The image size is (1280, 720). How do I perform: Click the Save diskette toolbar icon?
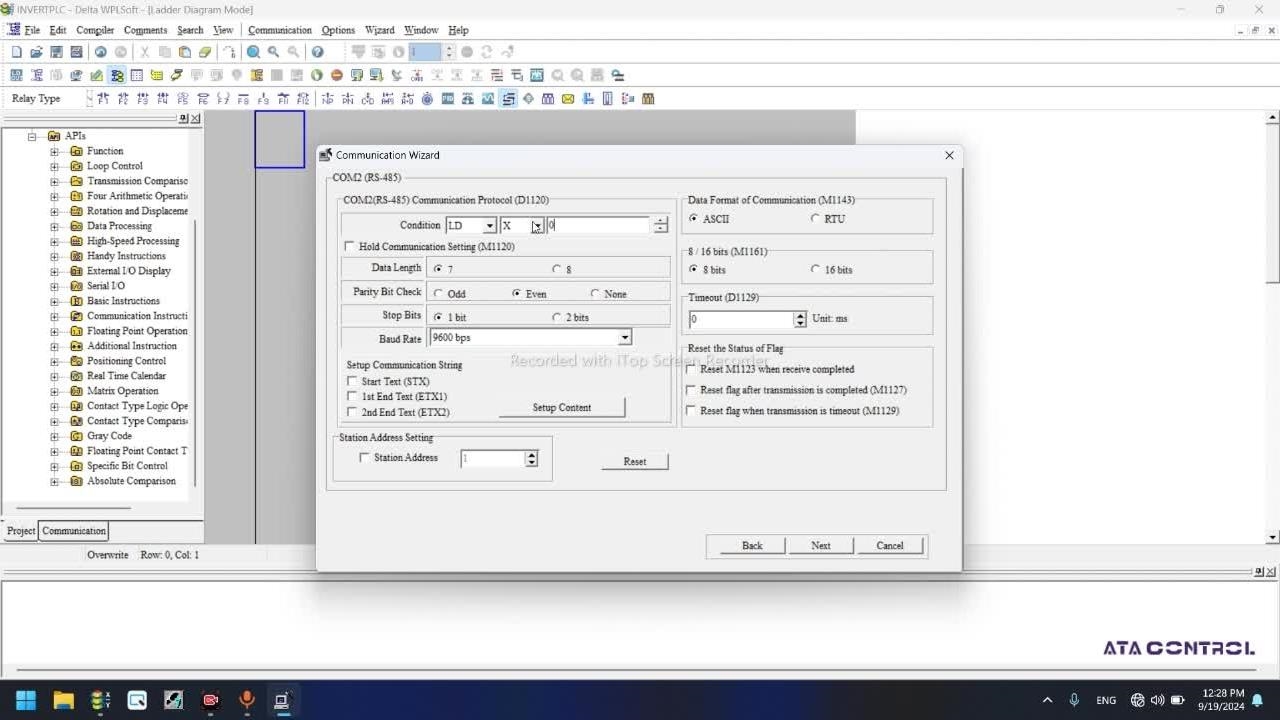click(x=56, y=52)
